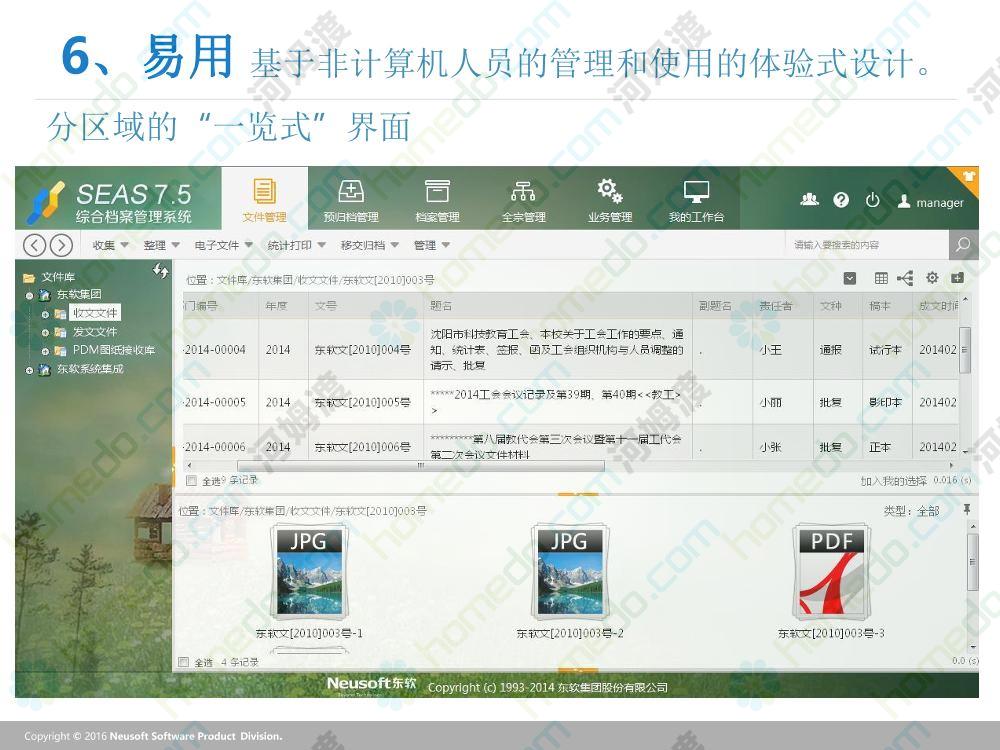Screen dimensions: 1000x750
Task: Open the 类型: 全部 filter
Action: pyautogui.click(x=911, y=511)
